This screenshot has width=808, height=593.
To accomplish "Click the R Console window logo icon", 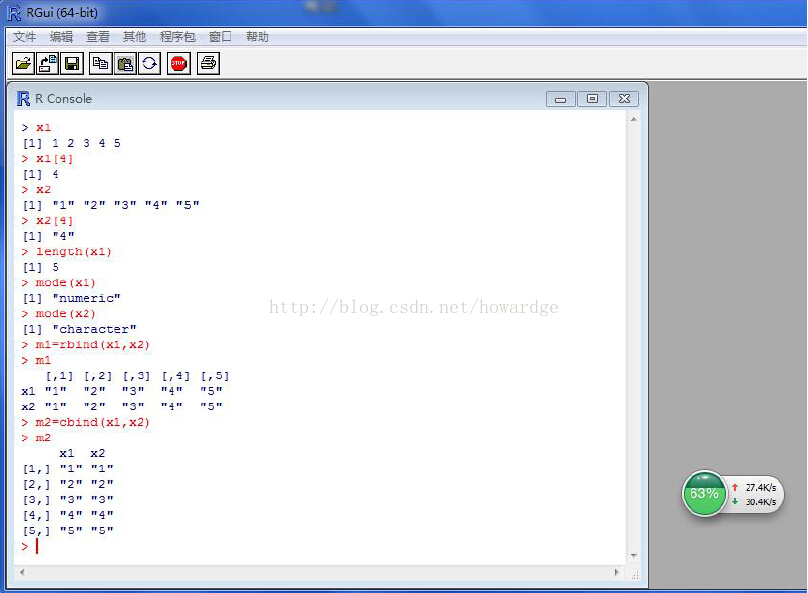I will (23, 98).
